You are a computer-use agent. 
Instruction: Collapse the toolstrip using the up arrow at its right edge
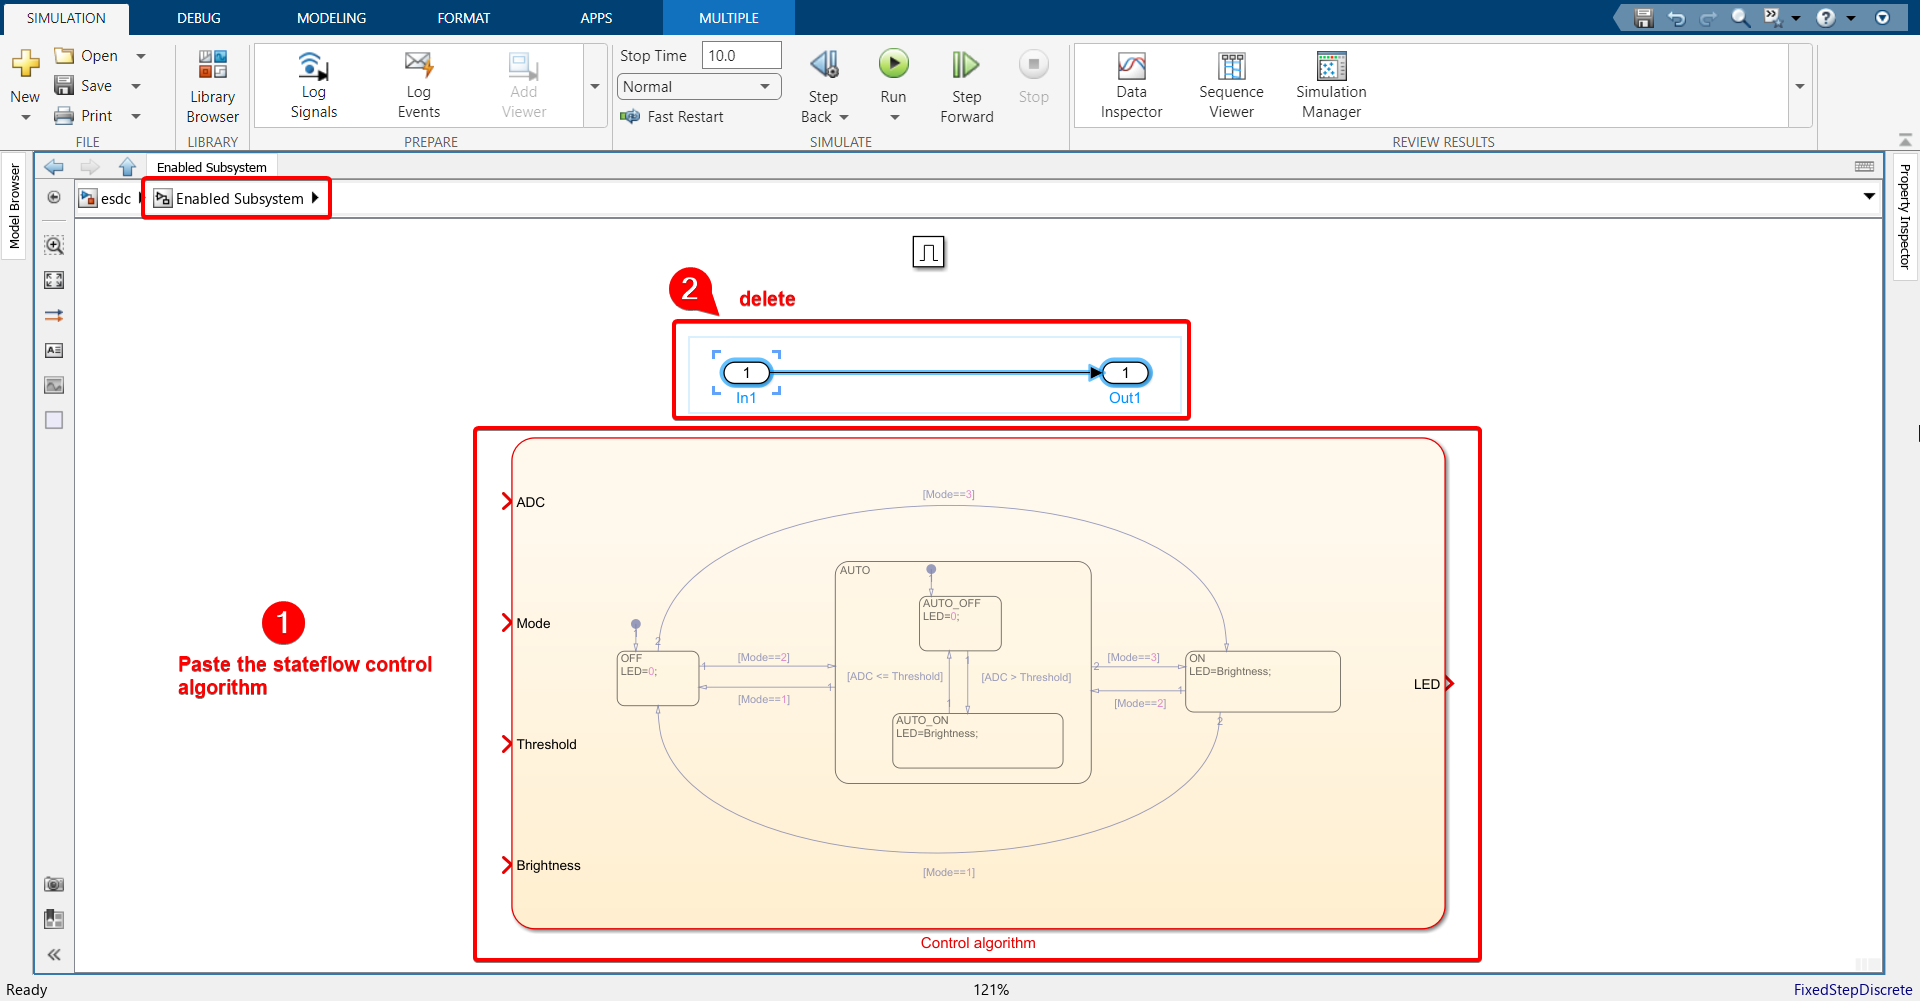(x=1905, y=140)
